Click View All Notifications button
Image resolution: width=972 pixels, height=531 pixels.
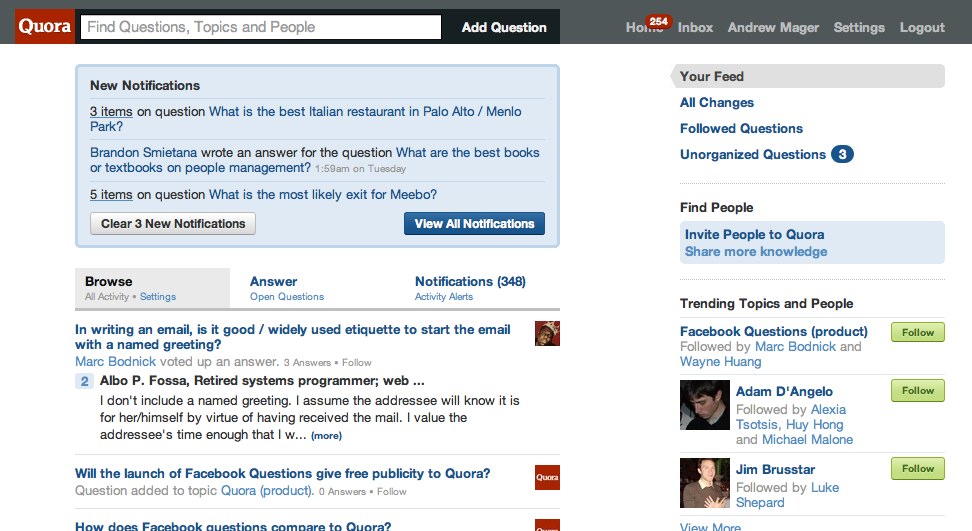(474, 224)
